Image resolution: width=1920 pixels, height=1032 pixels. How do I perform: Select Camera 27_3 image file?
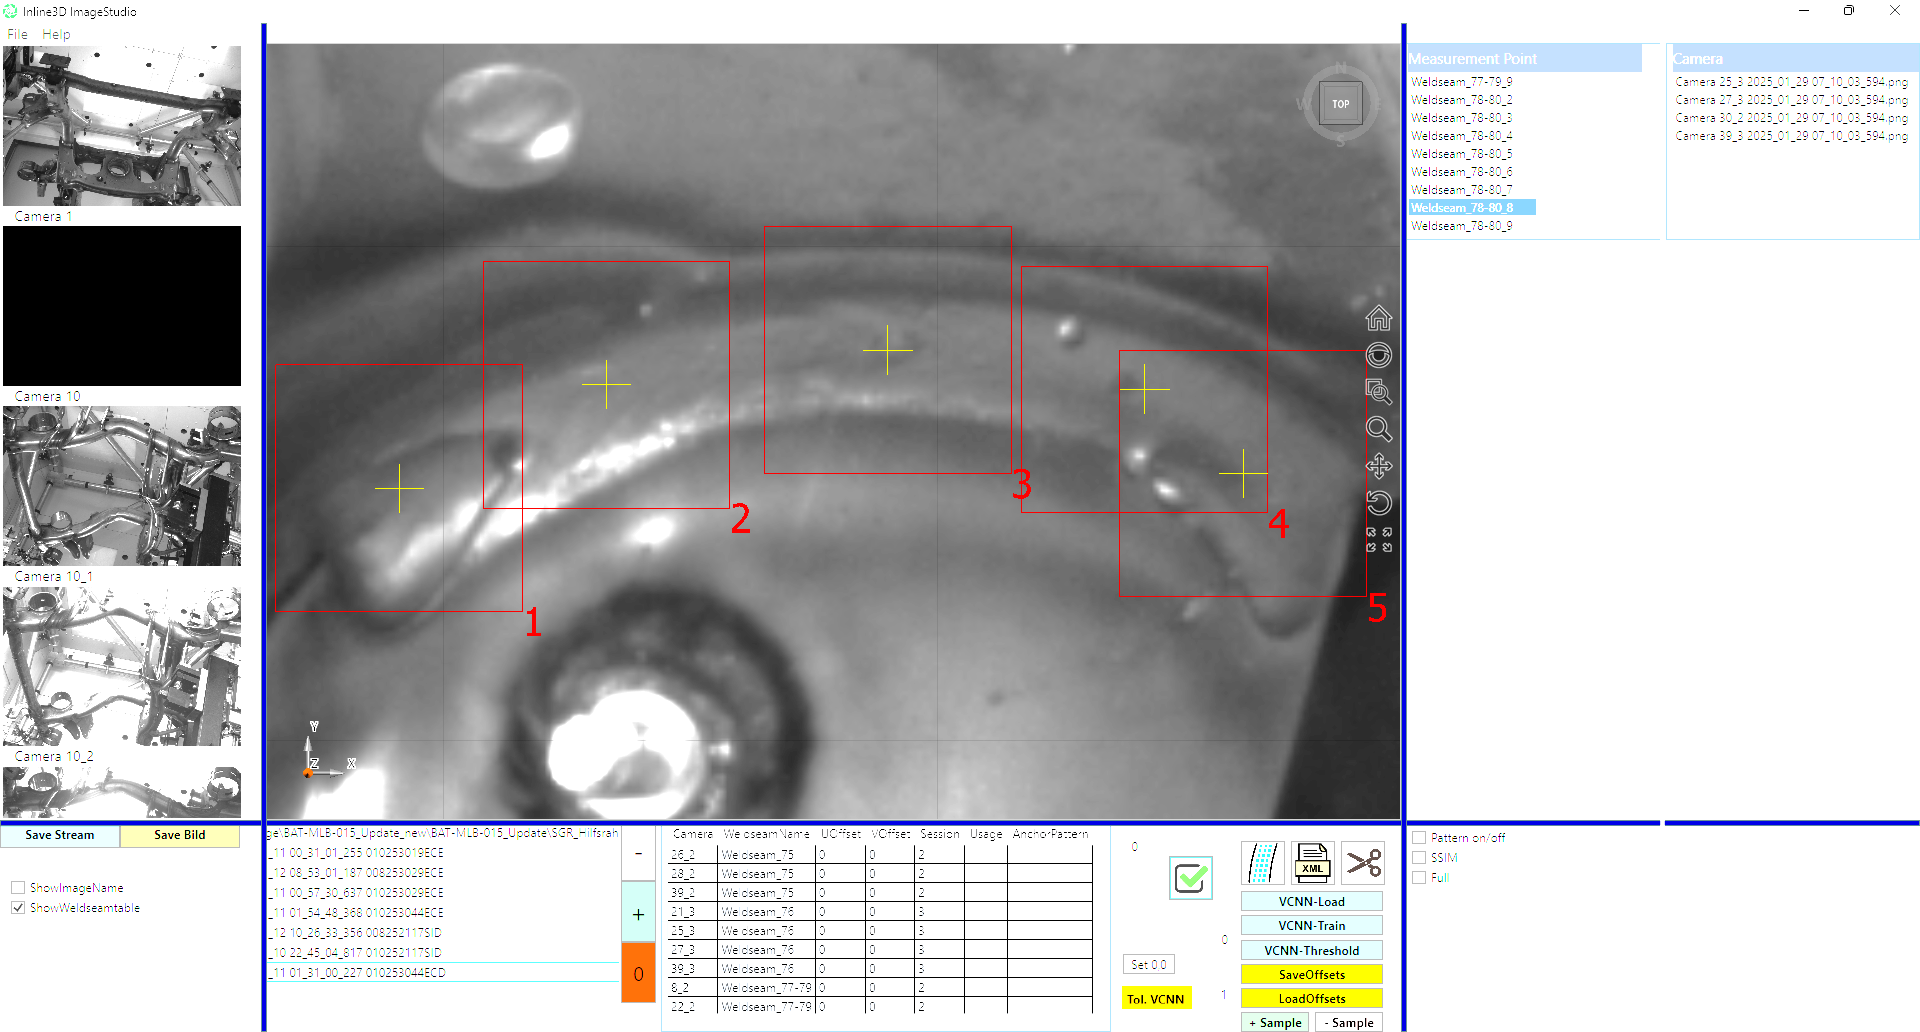pos(1791,100)
